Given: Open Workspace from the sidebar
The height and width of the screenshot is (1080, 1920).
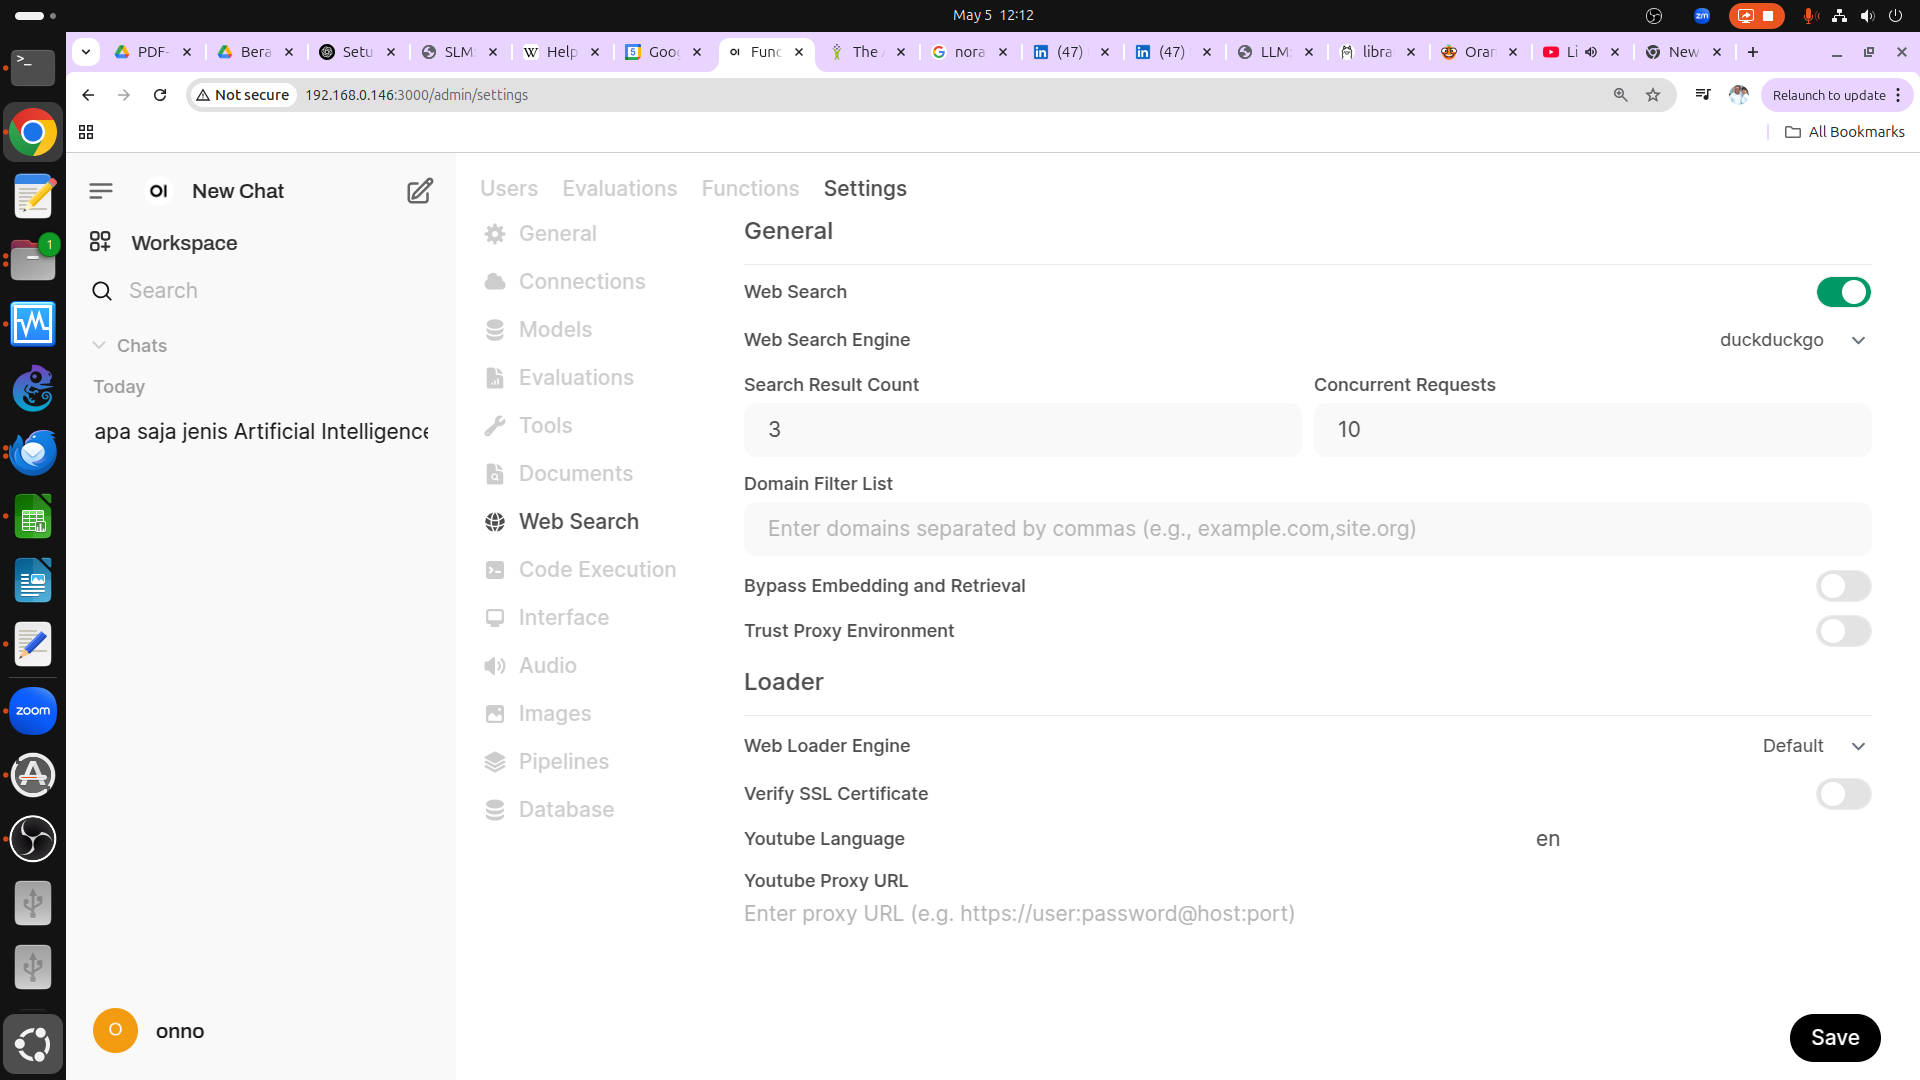Looking at the screenshot, I should coord(184,243).
